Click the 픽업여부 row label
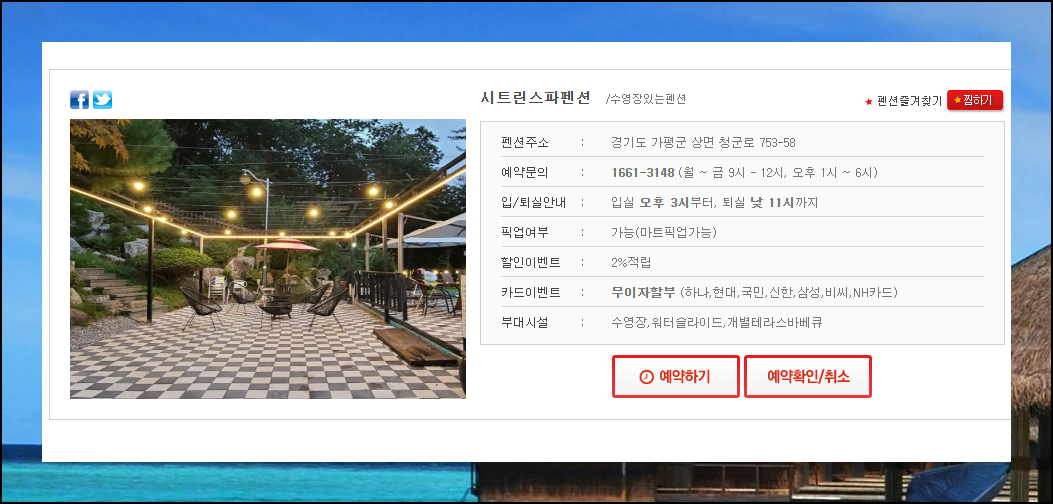The width and height of the screenshot is (1053, 504). point(524,233)
